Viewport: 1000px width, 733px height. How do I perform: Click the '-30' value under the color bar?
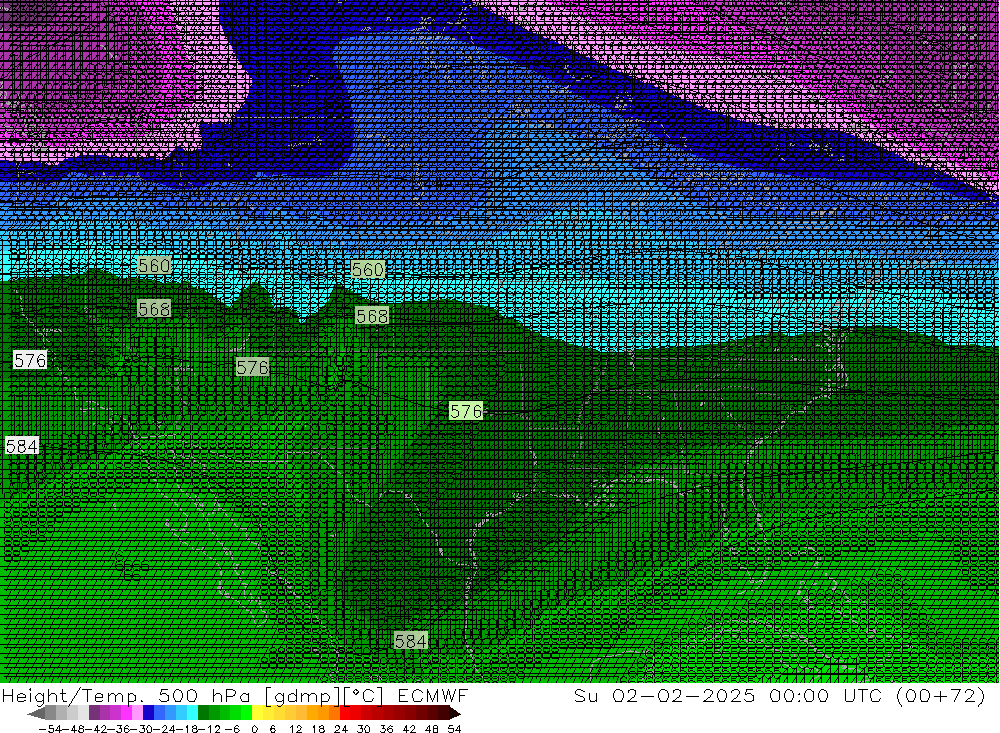pyautogui.click(x=142, y=729)
